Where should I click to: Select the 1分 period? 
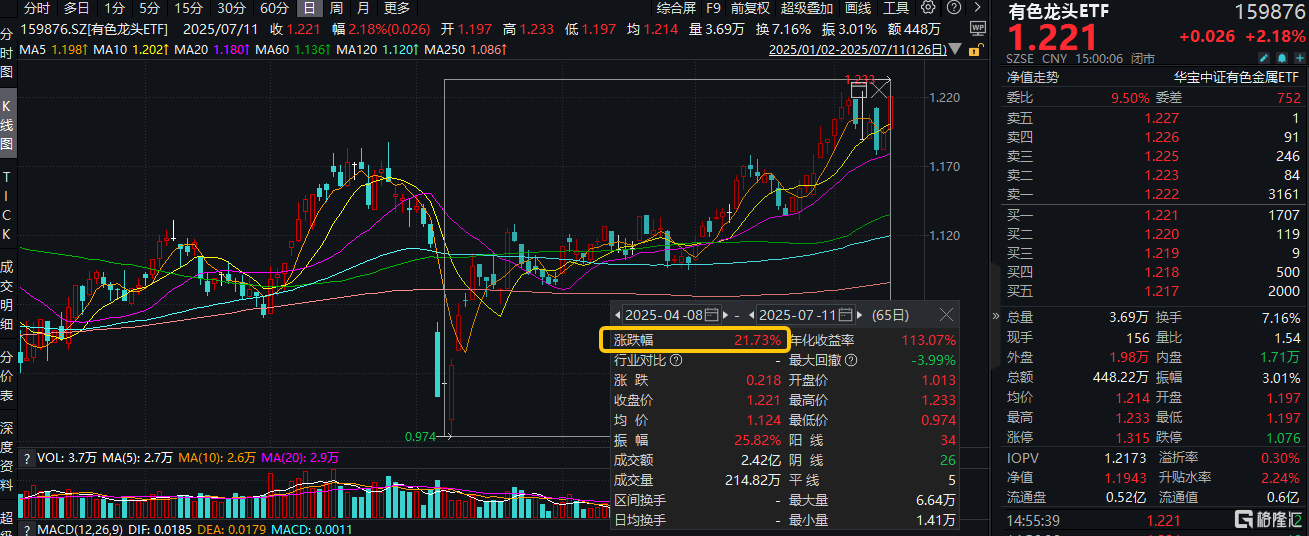tap(115, 7)
